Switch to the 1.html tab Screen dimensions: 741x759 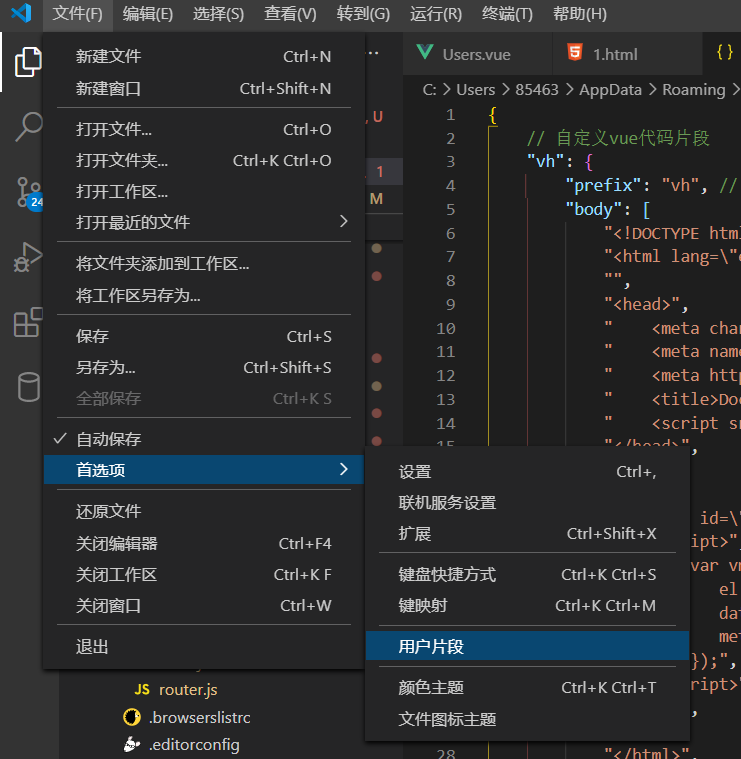[627, 53]
